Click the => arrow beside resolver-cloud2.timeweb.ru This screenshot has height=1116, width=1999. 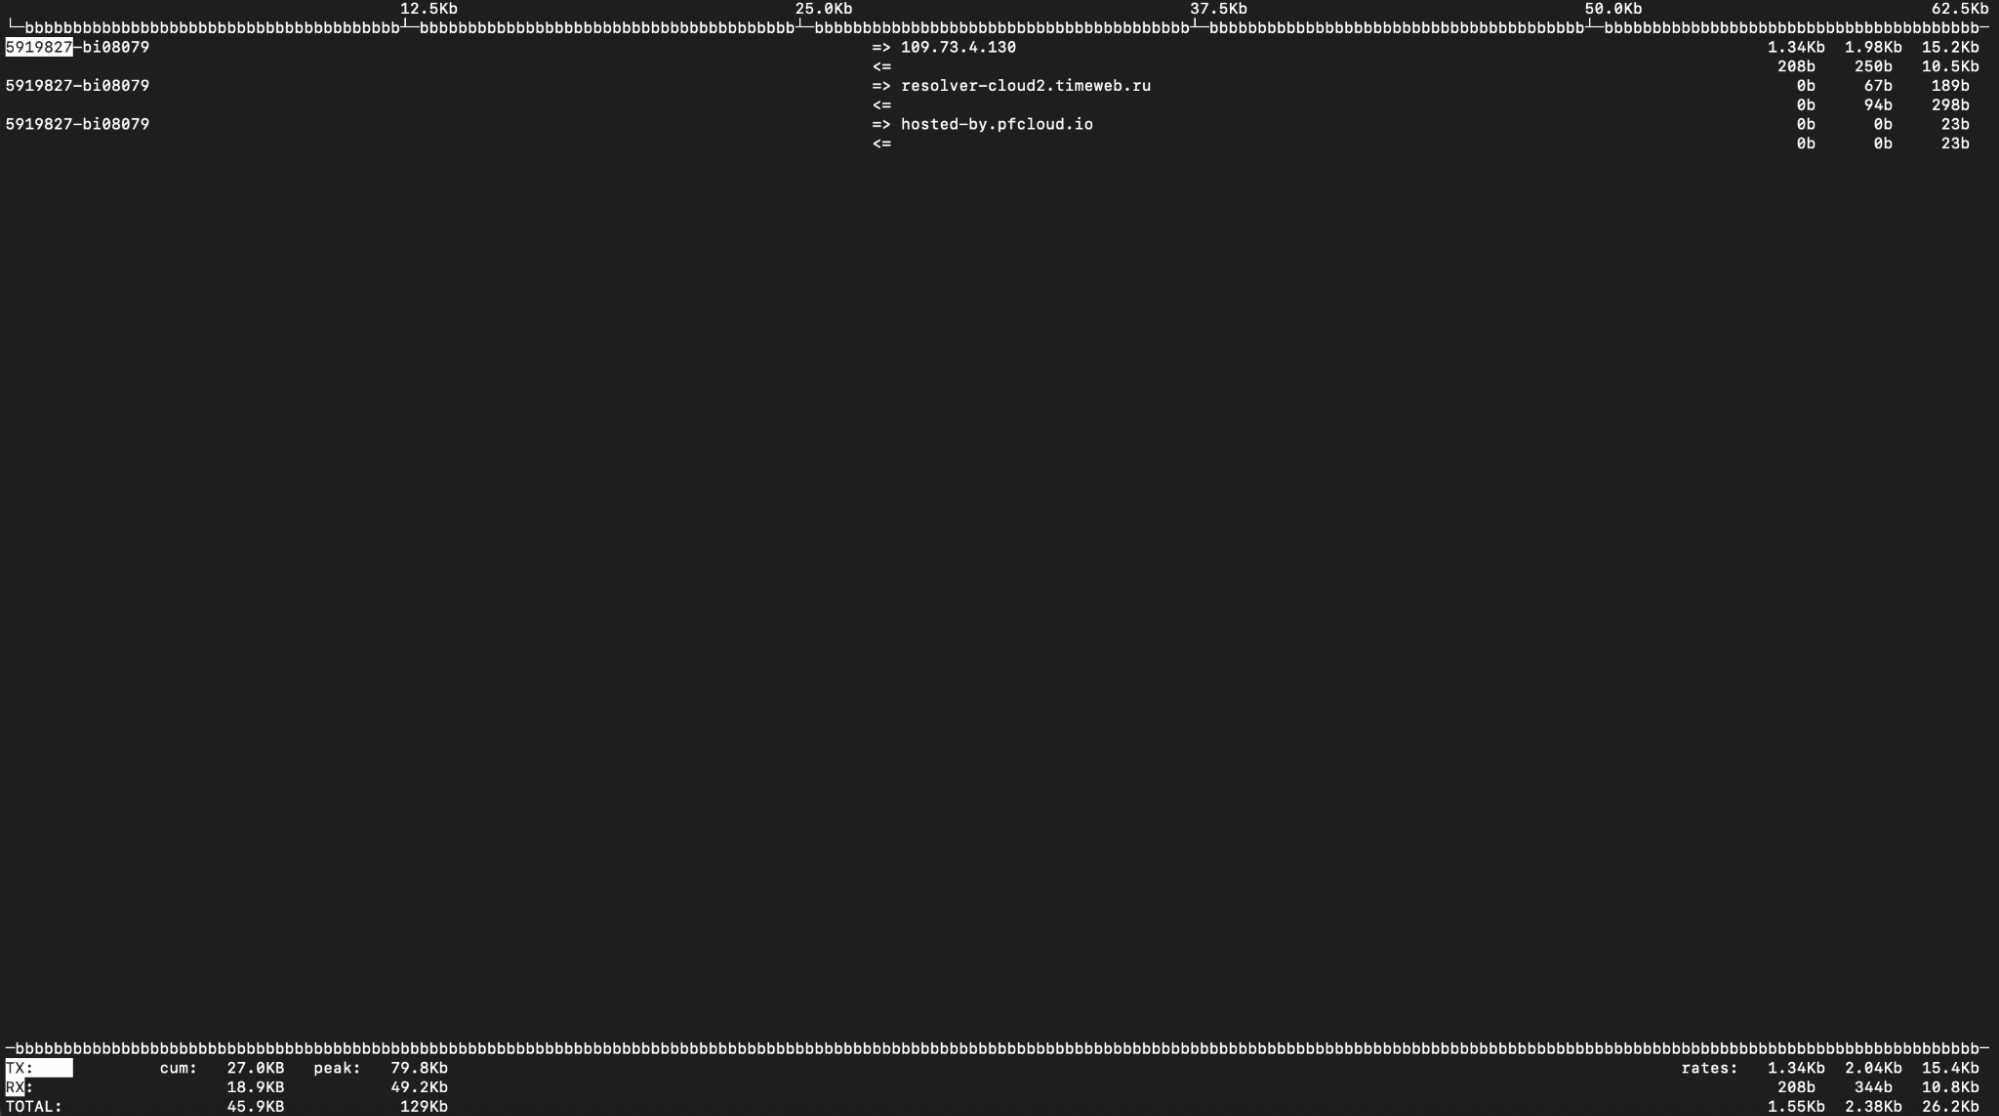880,86
